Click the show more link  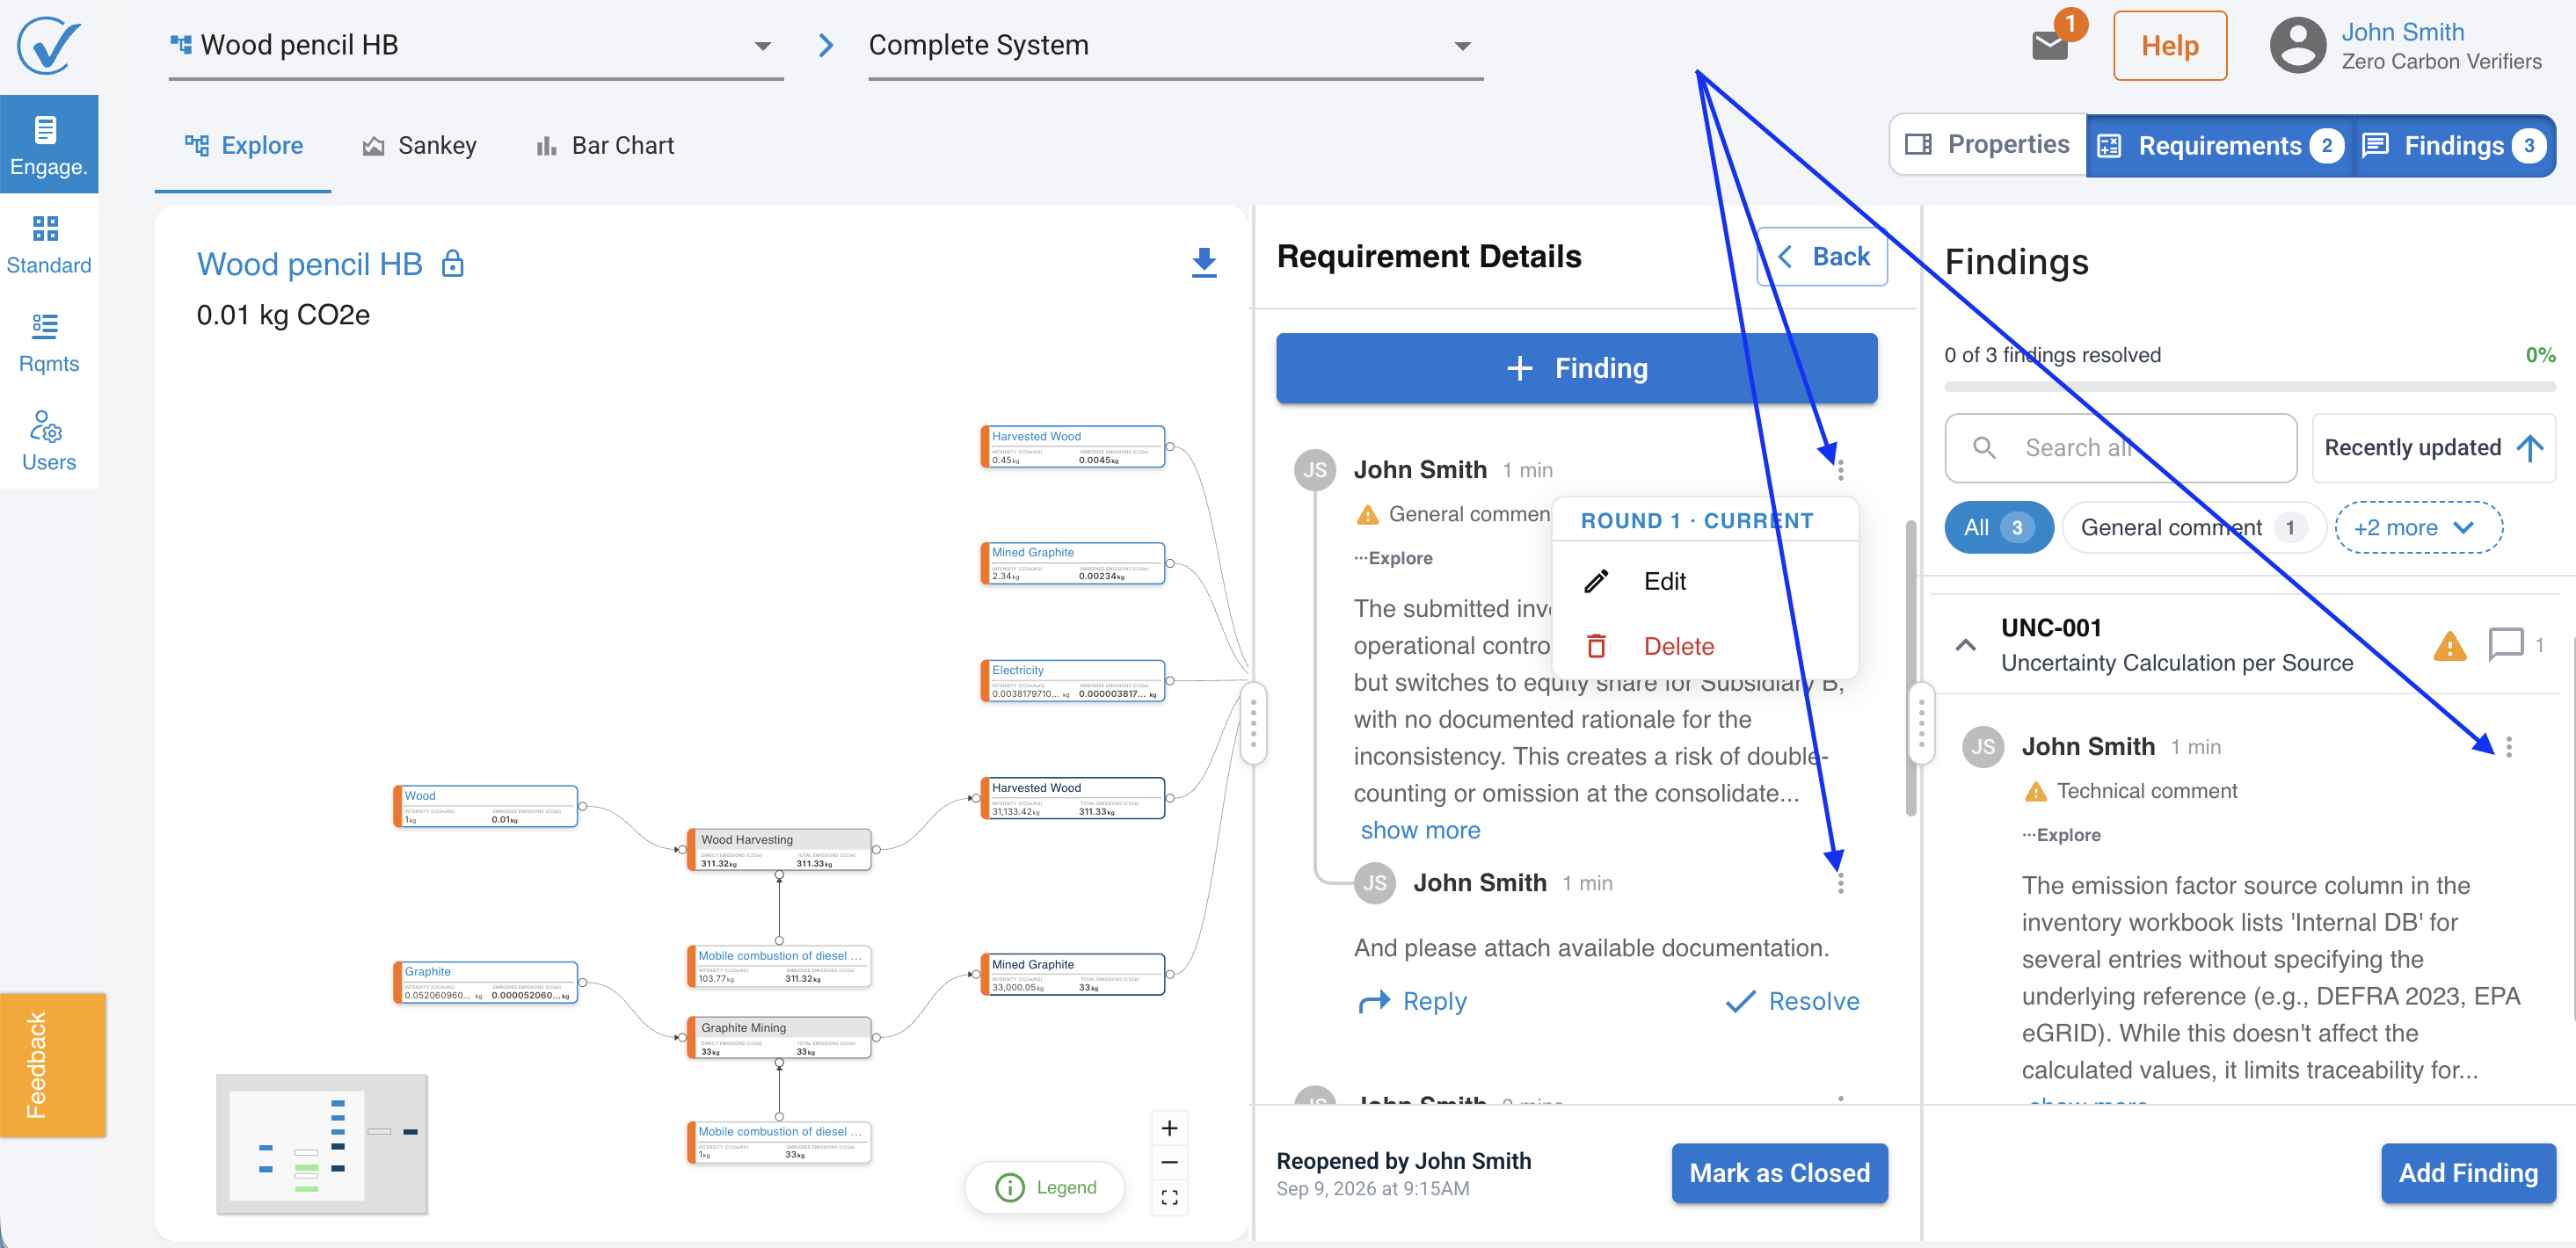click(1420, 830)
